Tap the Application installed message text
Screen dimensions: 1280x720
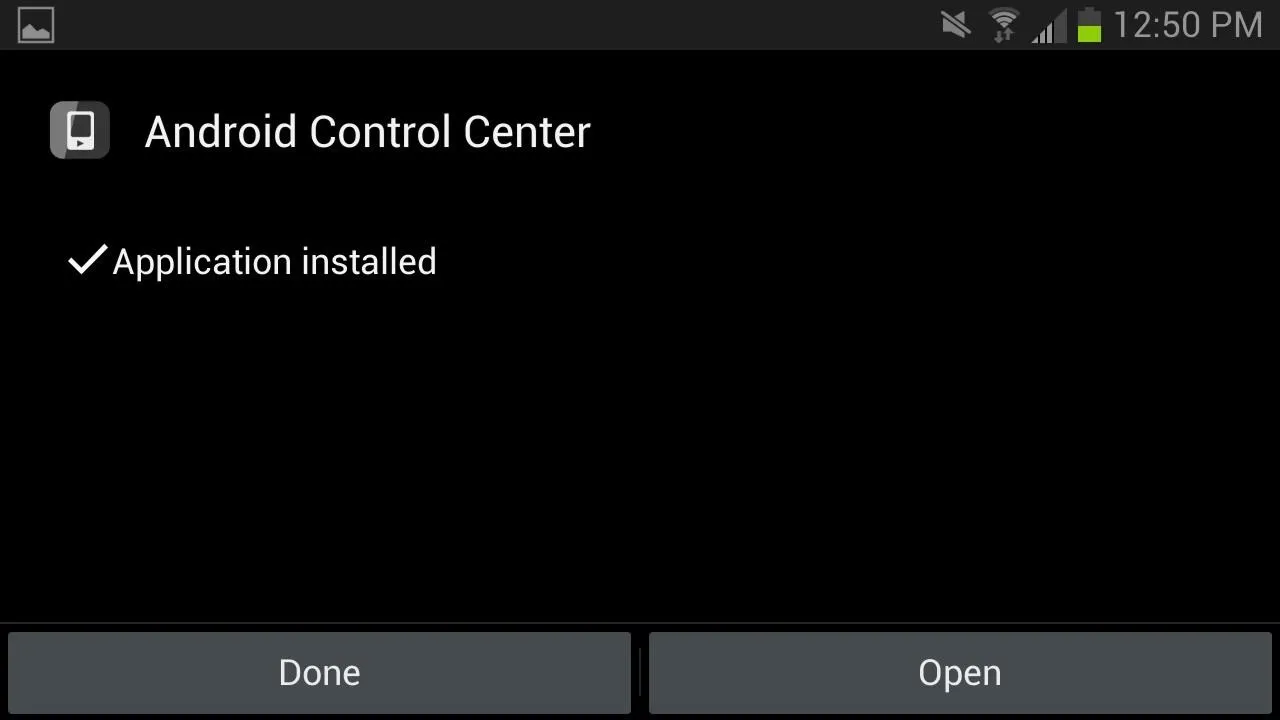[274, 262]
